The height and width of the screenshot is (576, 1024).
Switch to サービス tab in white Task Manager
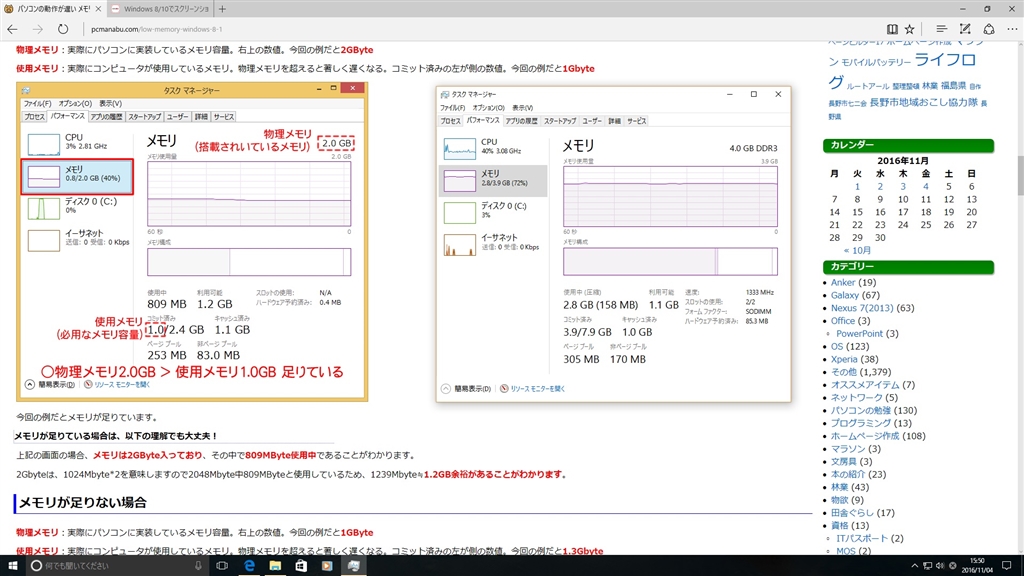(637, 121)
